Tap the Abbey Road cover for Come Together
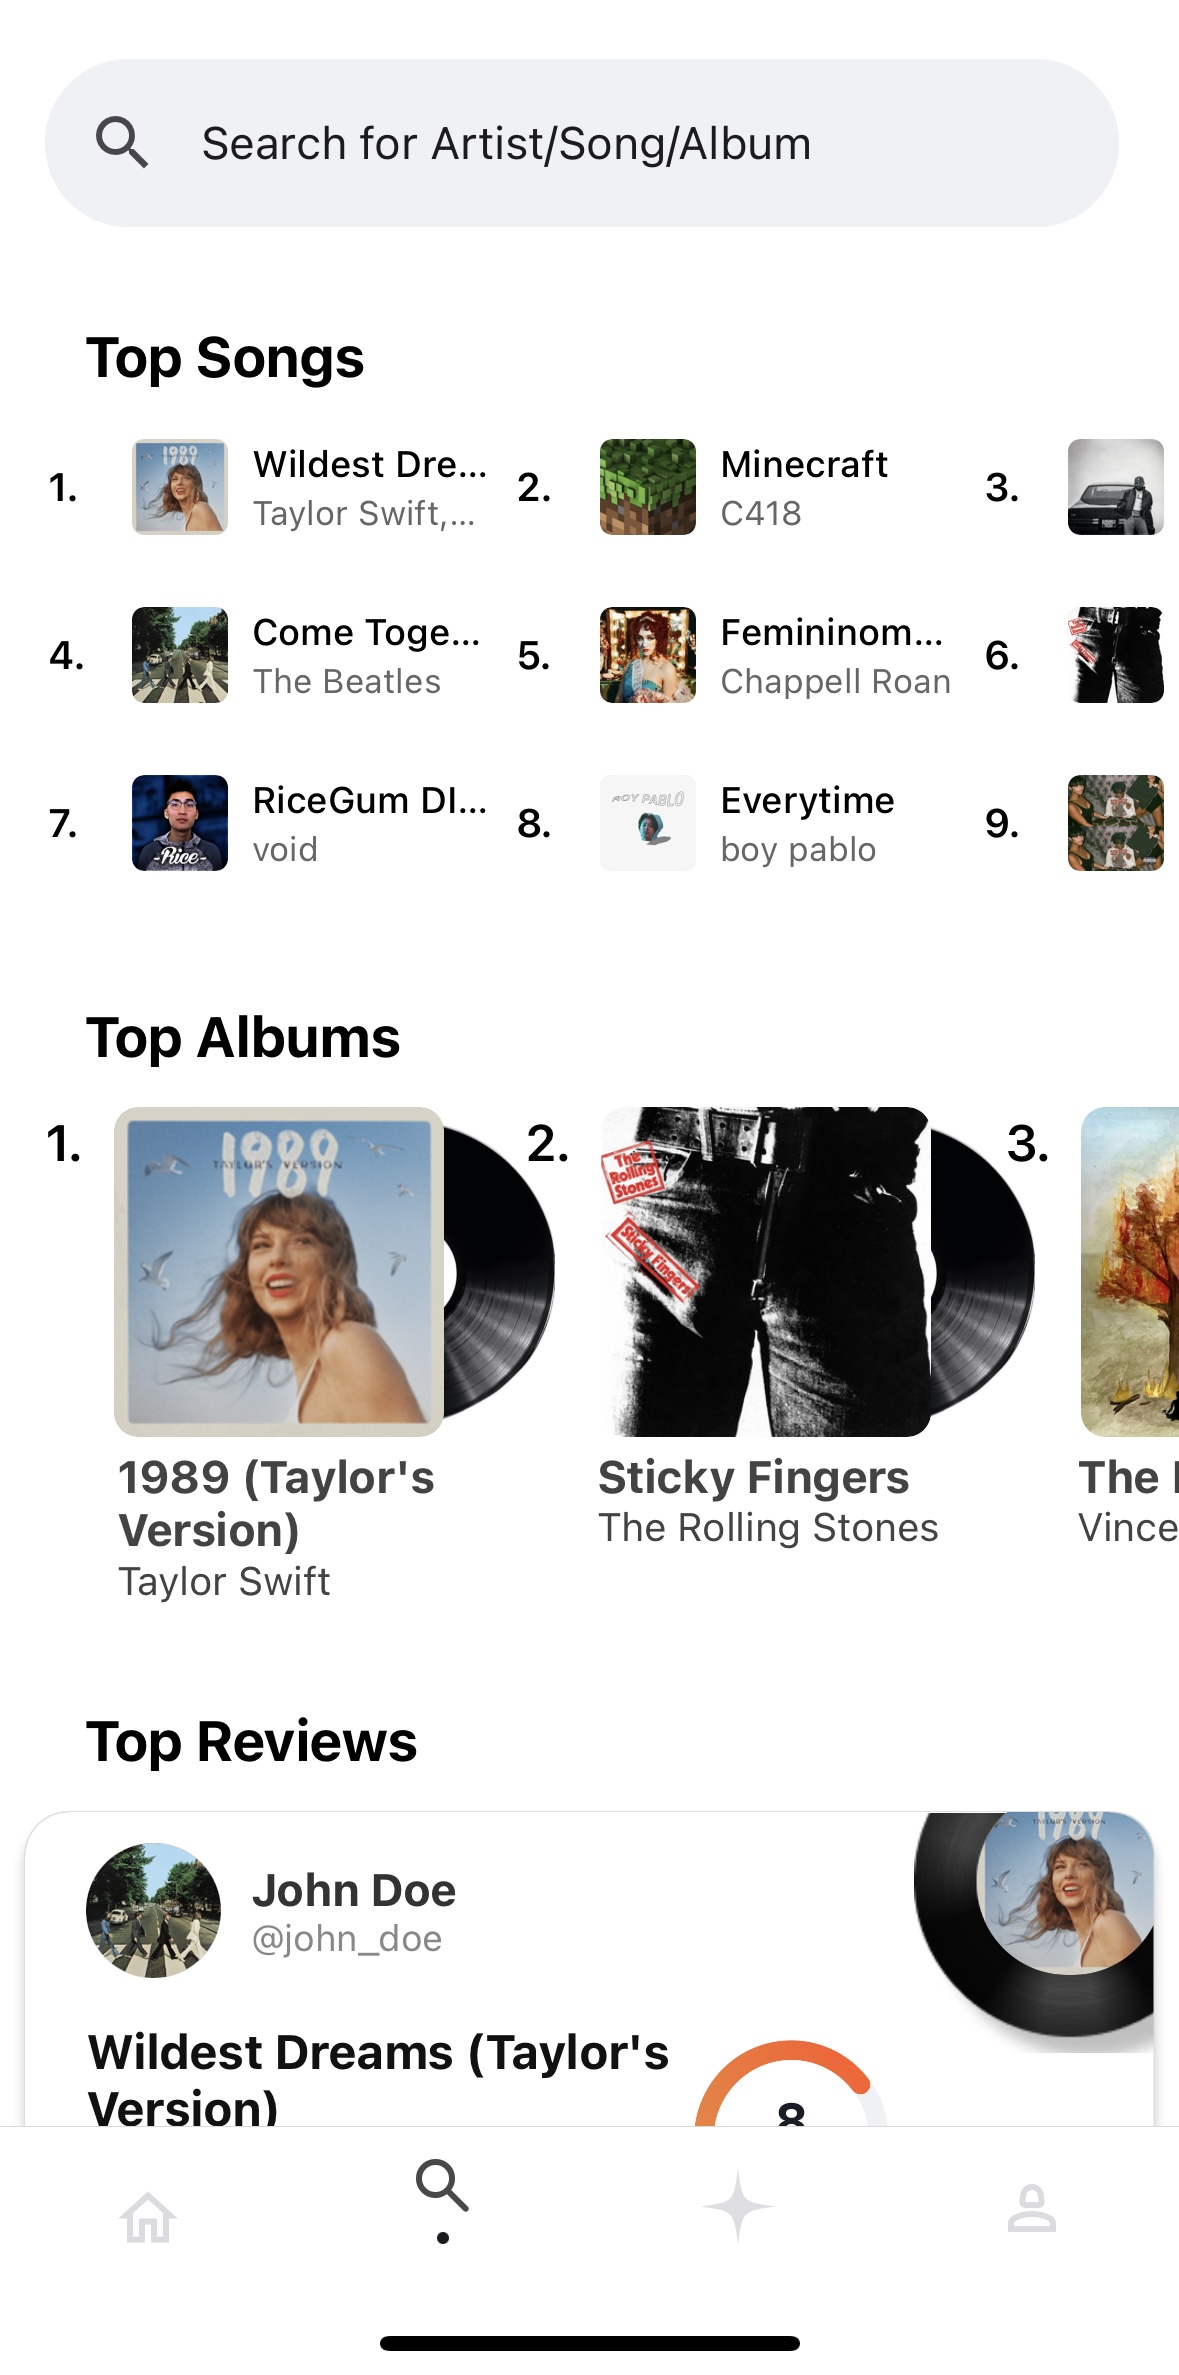The height and width of the screenshot is (2375, 1179). [x=180, y=655]
